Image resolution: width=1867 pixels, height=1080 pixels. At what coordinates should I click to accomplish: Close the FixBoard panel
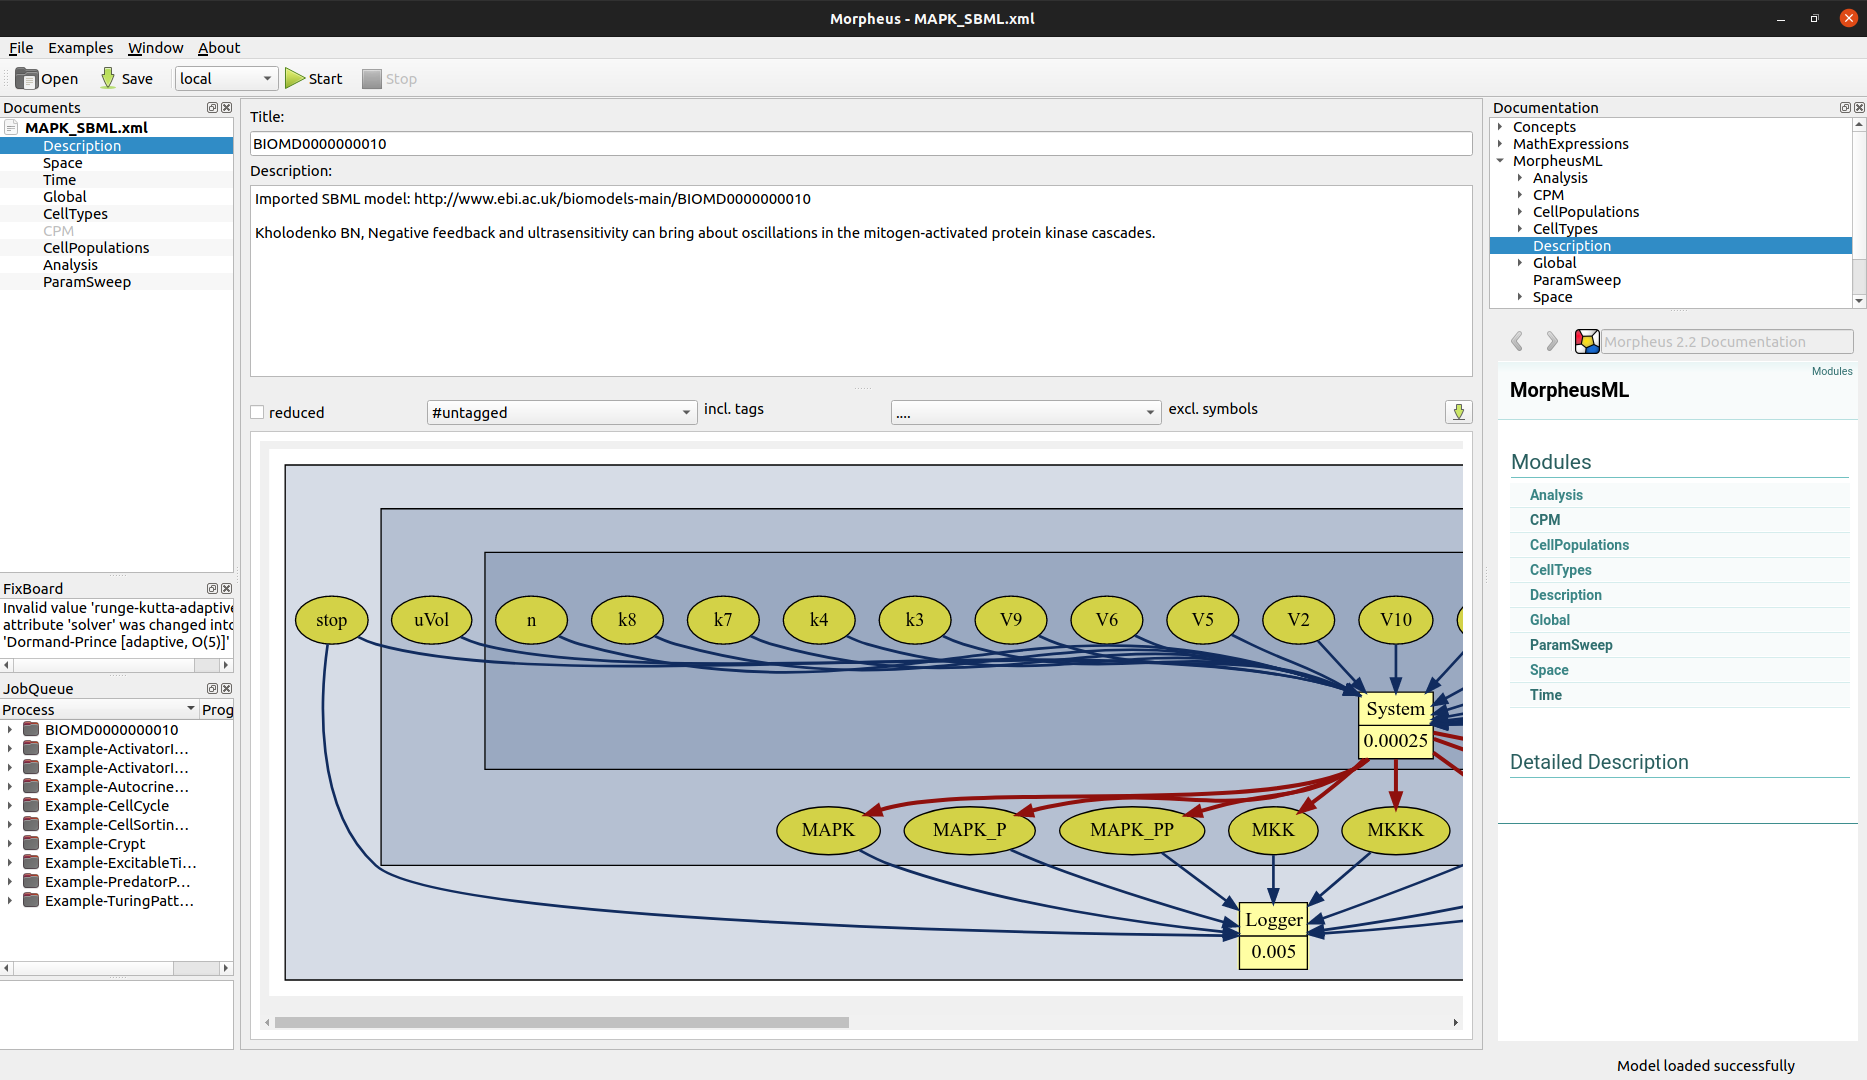[x=226, y=589]
